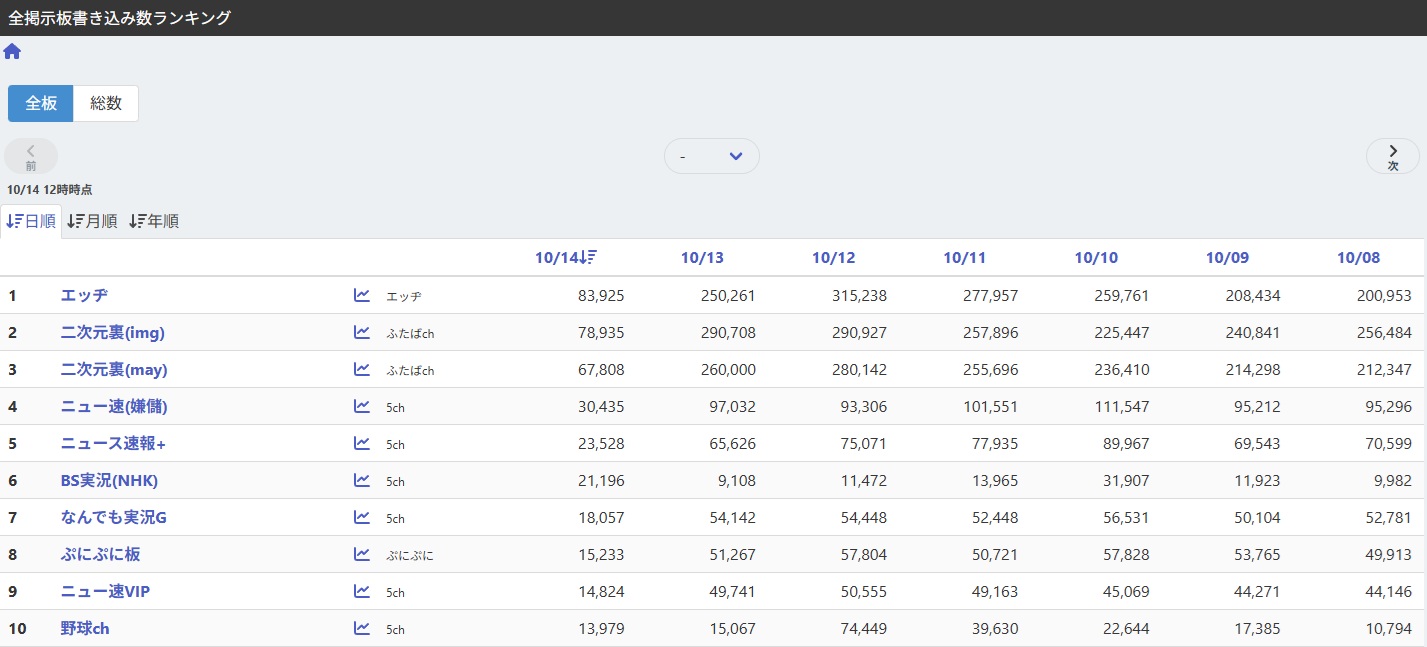The width and height of the screenshot is (1427, 647).
Task: Click the home icon
Action: (12, 52)
